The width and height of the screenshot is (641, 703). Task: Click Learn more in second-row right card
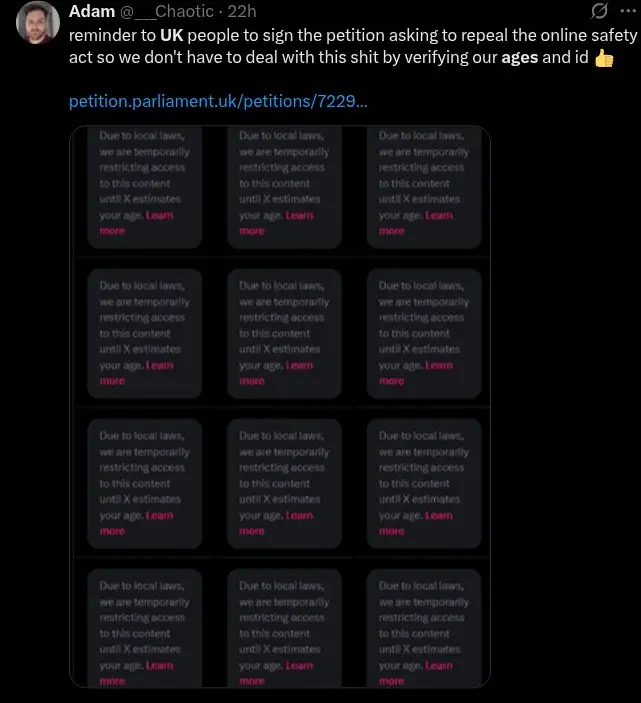(440, 365)
